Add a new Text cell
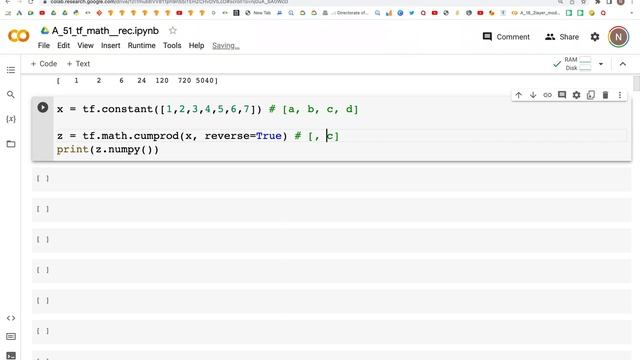This screenshot has height=360, width=640. [x=78, y=64]
